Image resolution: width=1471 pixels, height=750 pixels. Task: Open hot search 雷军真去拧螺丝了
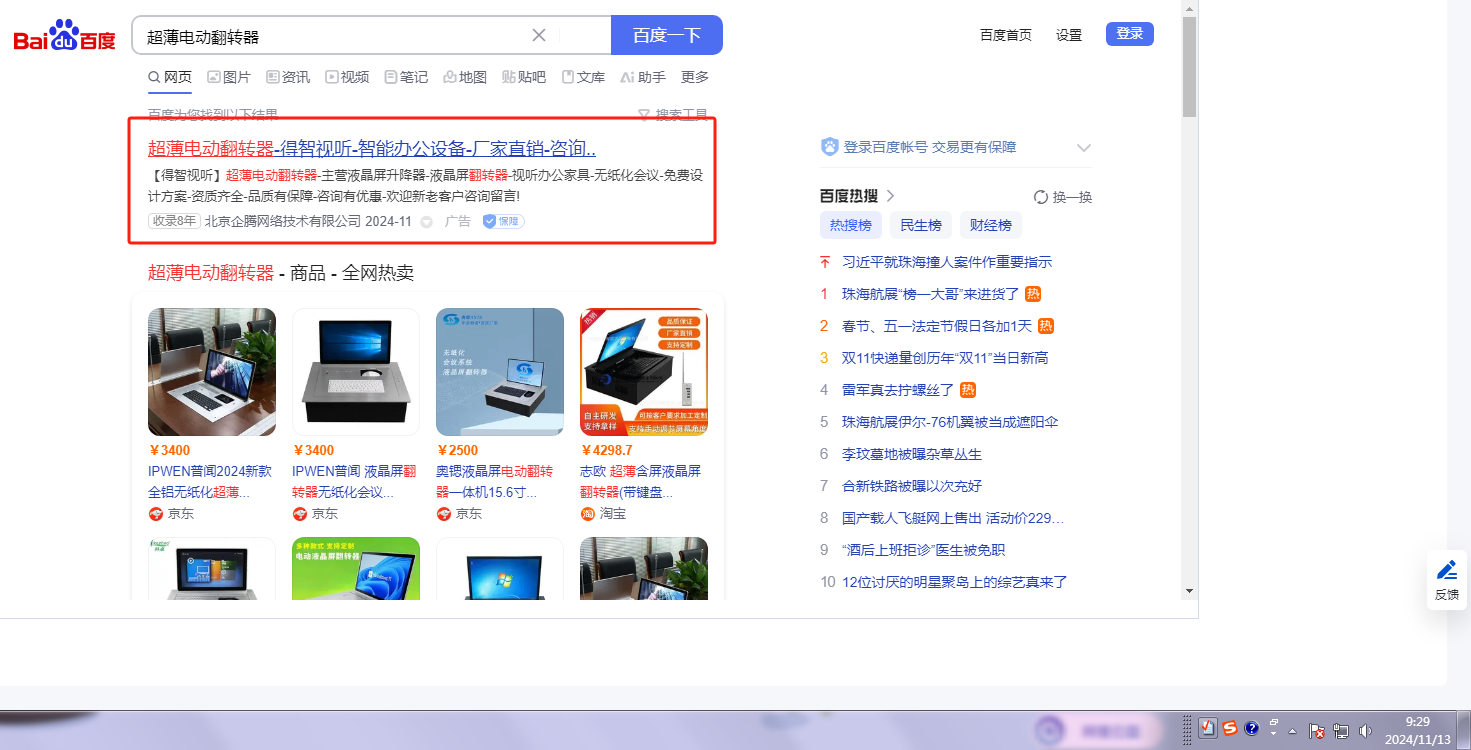(x=898, y=390)
